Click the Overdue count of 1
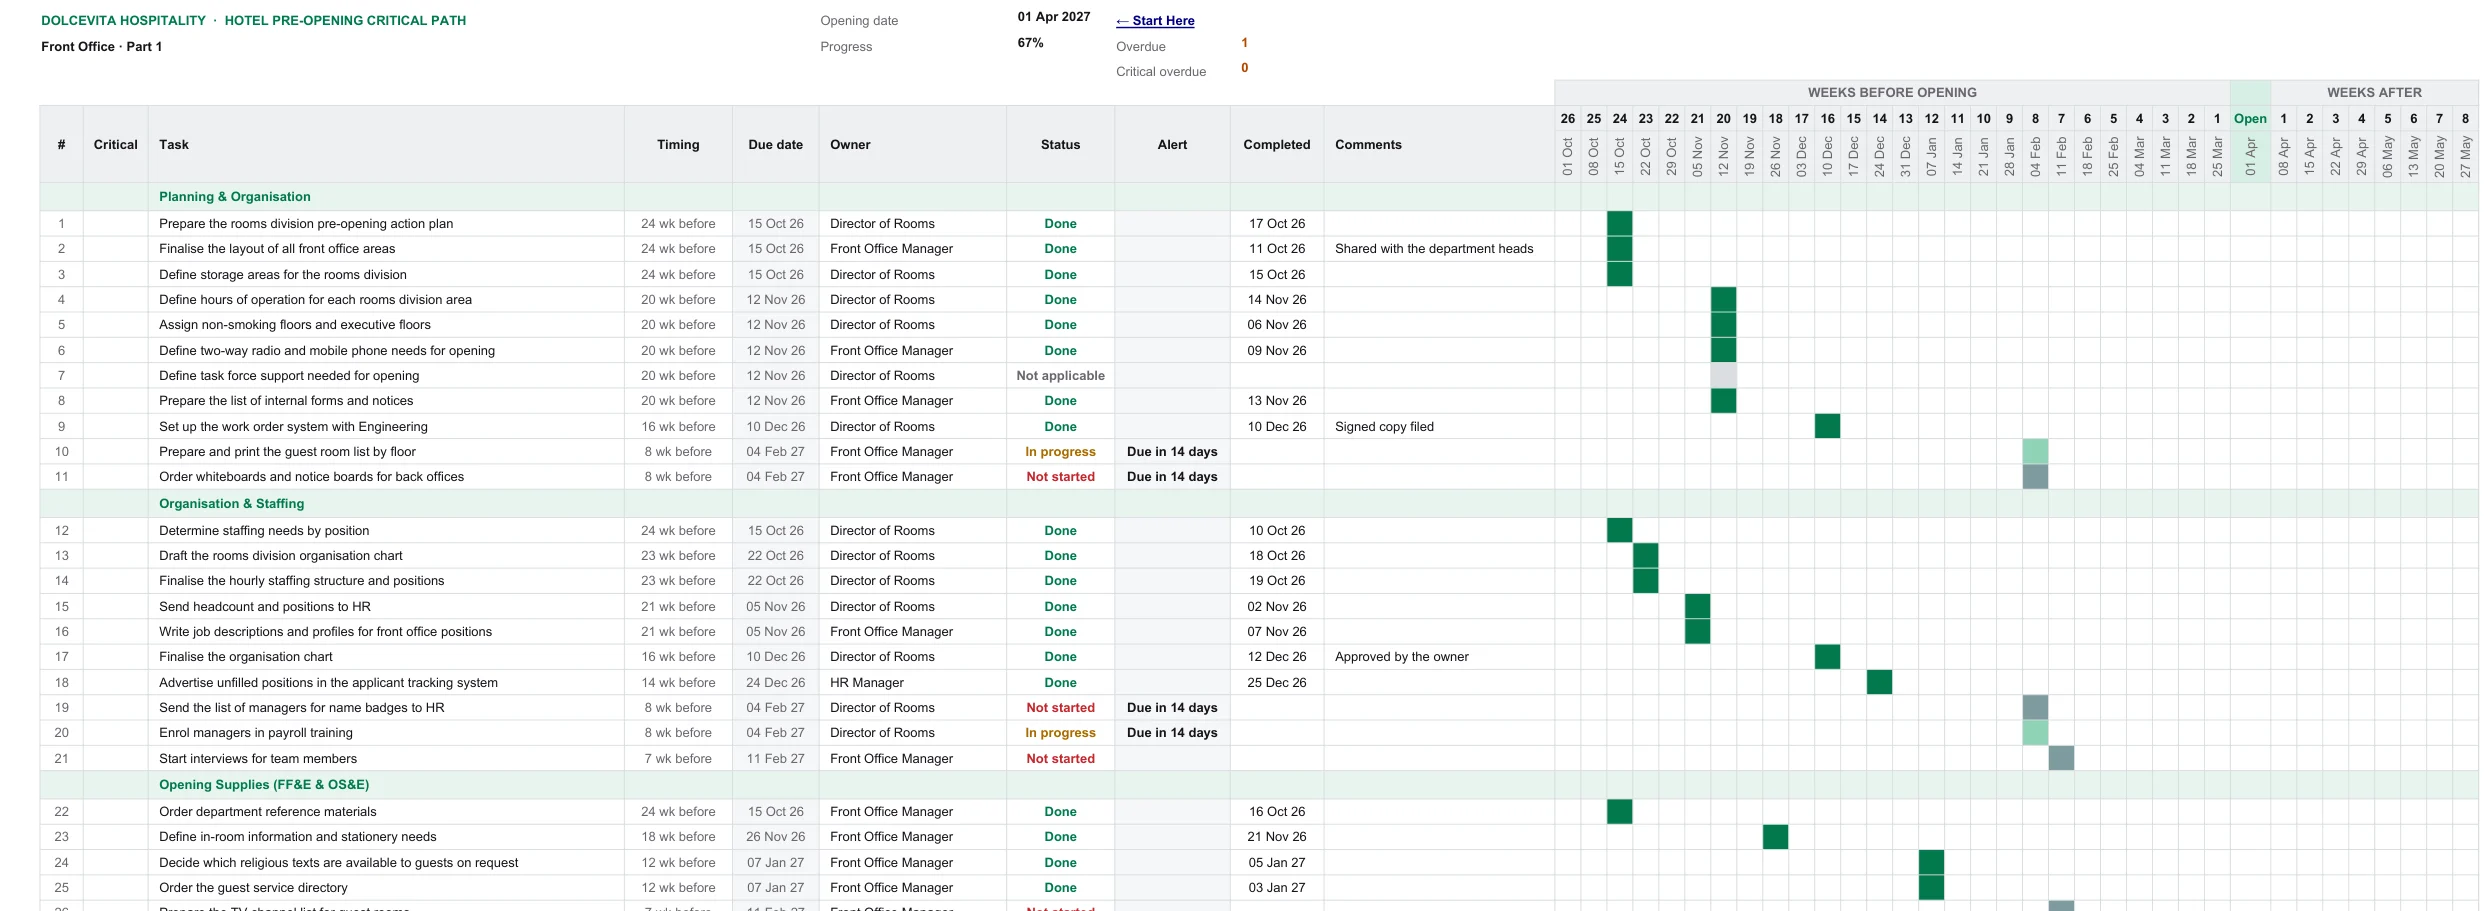2485x911 pixels. point(1244,43)
